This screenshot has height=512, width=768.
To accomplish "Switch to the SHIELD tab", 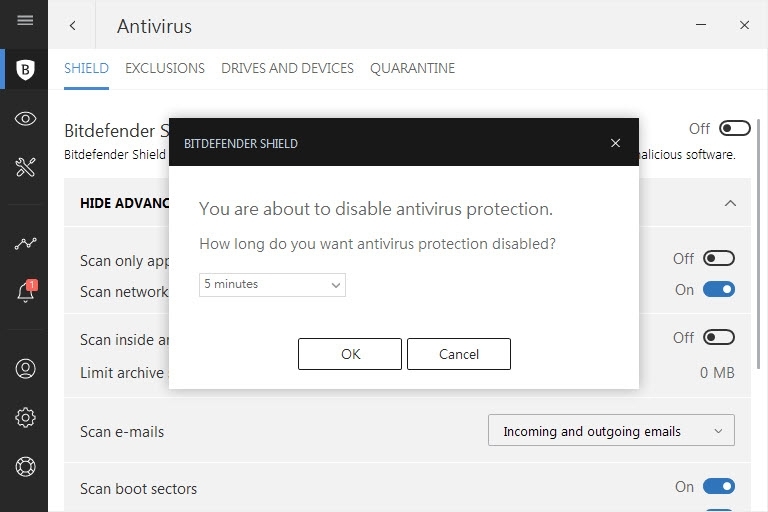I will [86, 68].
